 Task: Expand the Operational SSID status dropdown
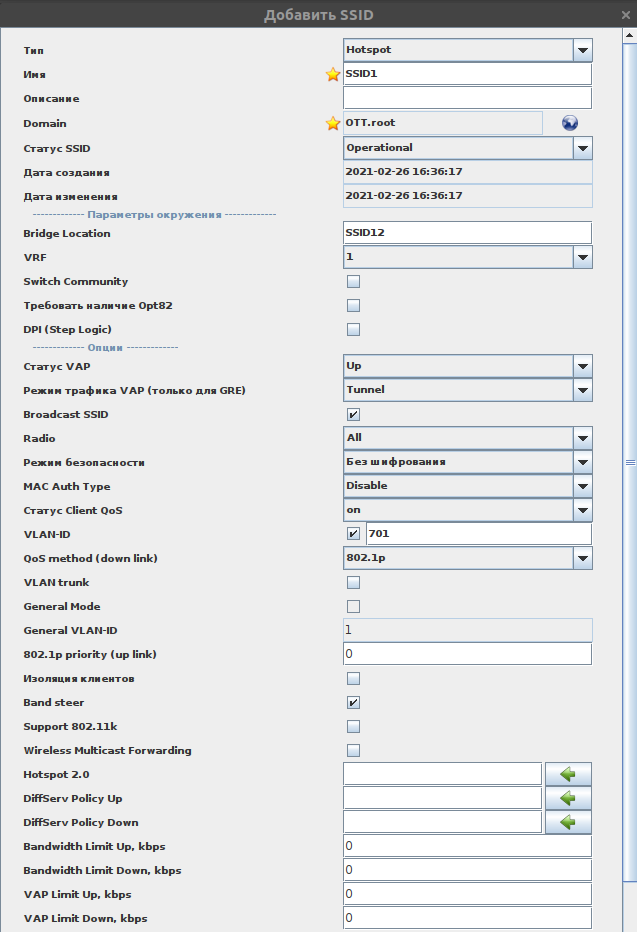582,148
